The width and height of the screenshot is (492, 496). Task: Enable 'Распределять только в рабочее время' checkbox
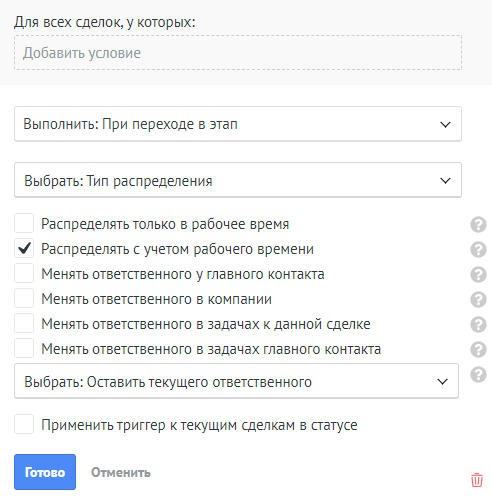coord(24,223)
